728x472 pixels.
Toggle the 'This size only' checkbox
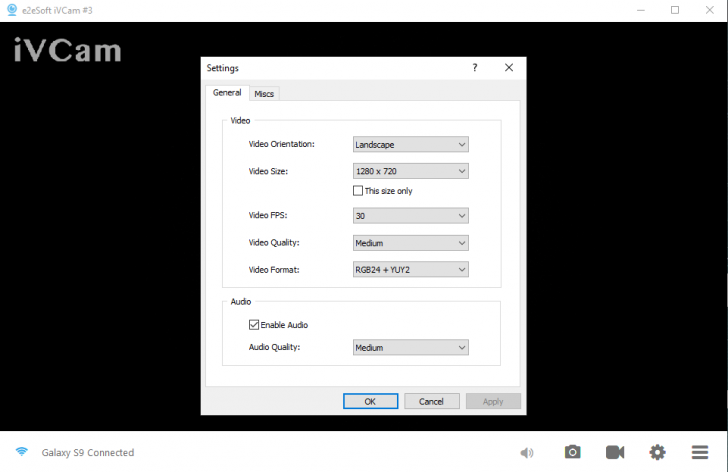[x=358, y=191]
